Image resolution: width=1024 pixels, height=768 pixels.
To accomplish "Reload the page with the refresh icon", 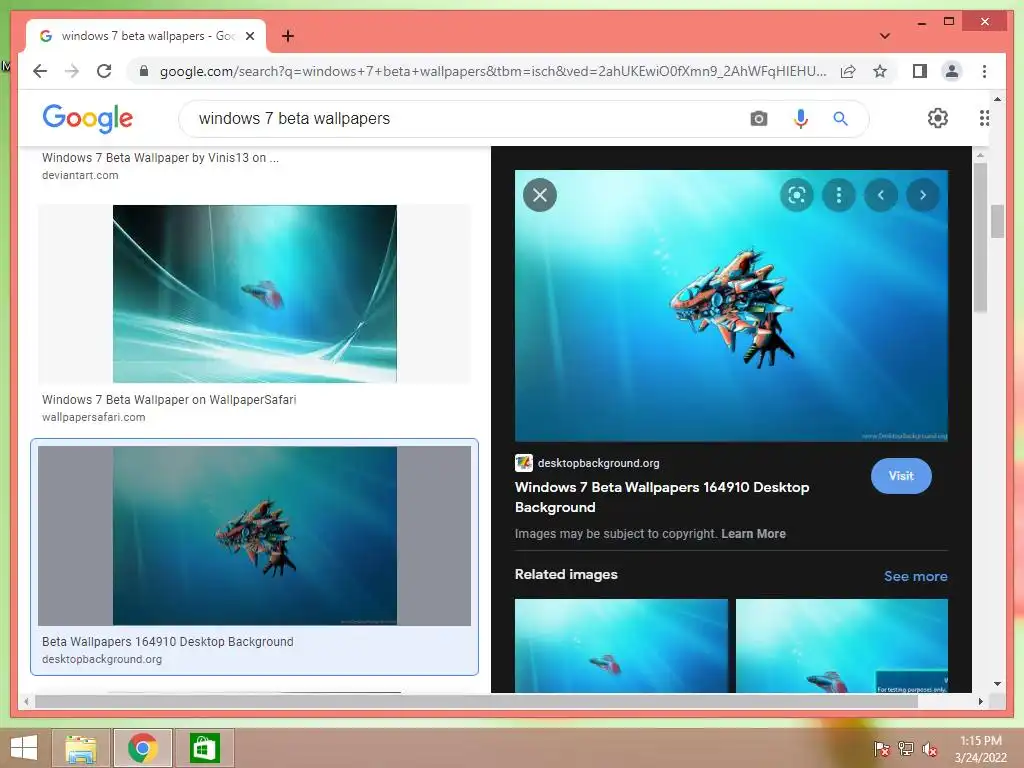I will click(104, 71).
